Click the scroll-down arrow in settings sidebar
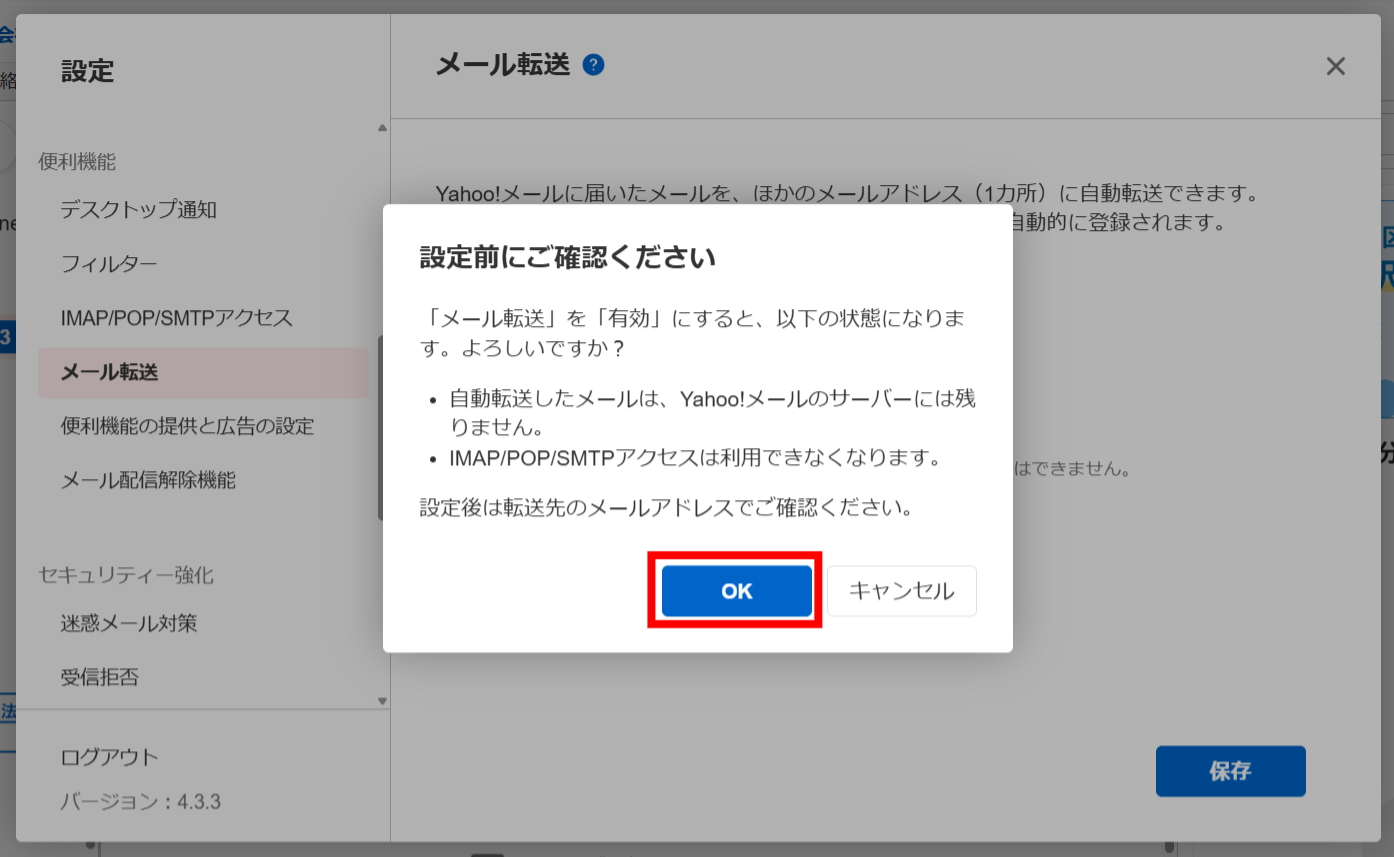Viewport: 1394px width, 857px height. point(382,701)
